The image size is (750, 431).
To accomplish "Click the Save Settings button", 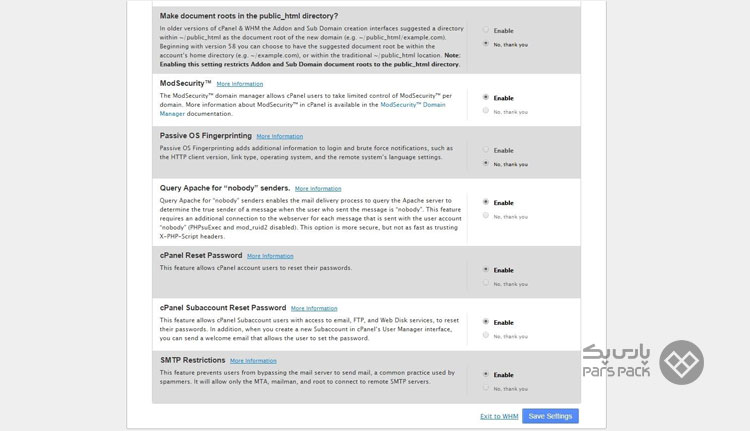I will pyautogui.click(x=550, y=416).
